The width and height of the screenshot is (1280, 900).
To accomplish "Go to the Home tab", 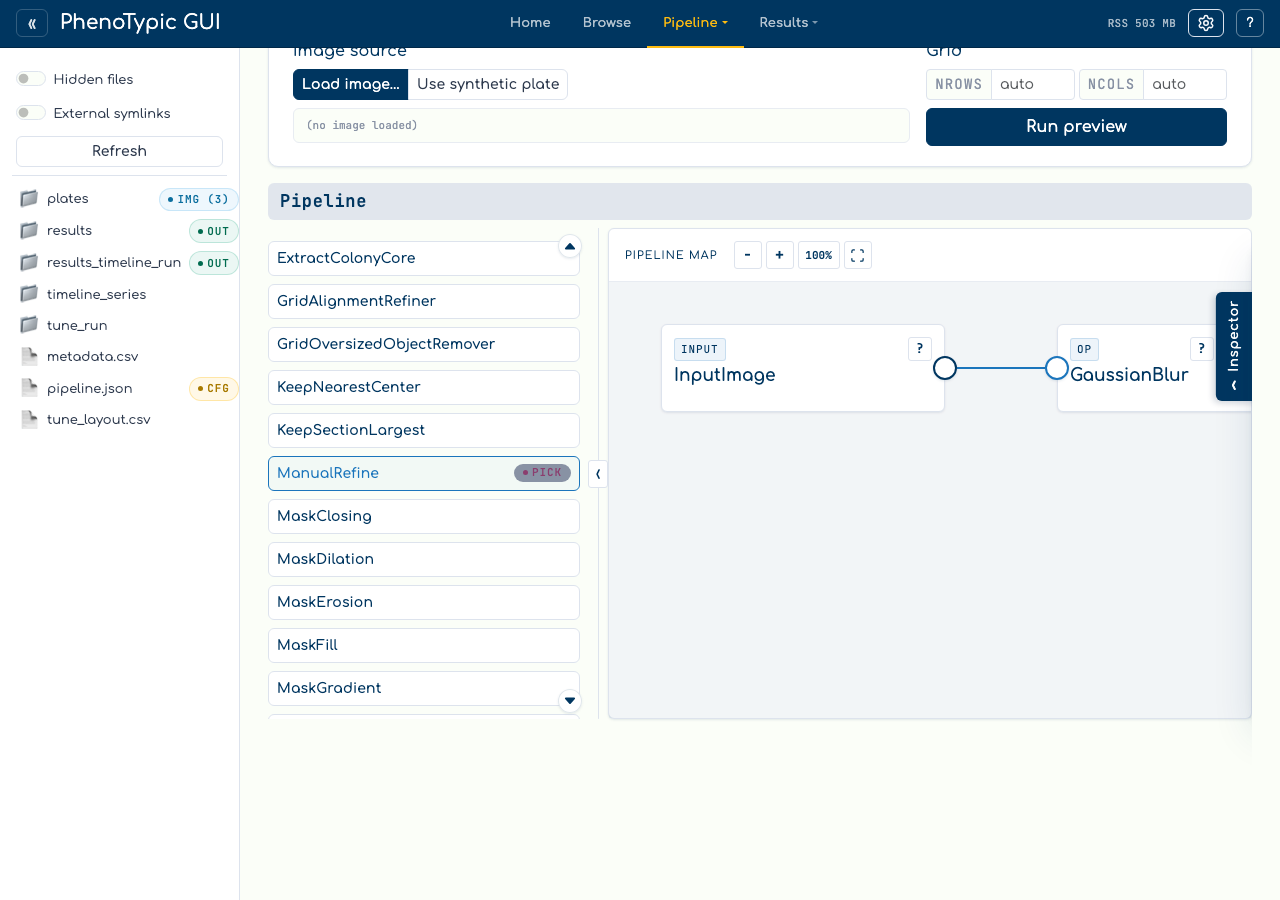I will coord(530,23).
